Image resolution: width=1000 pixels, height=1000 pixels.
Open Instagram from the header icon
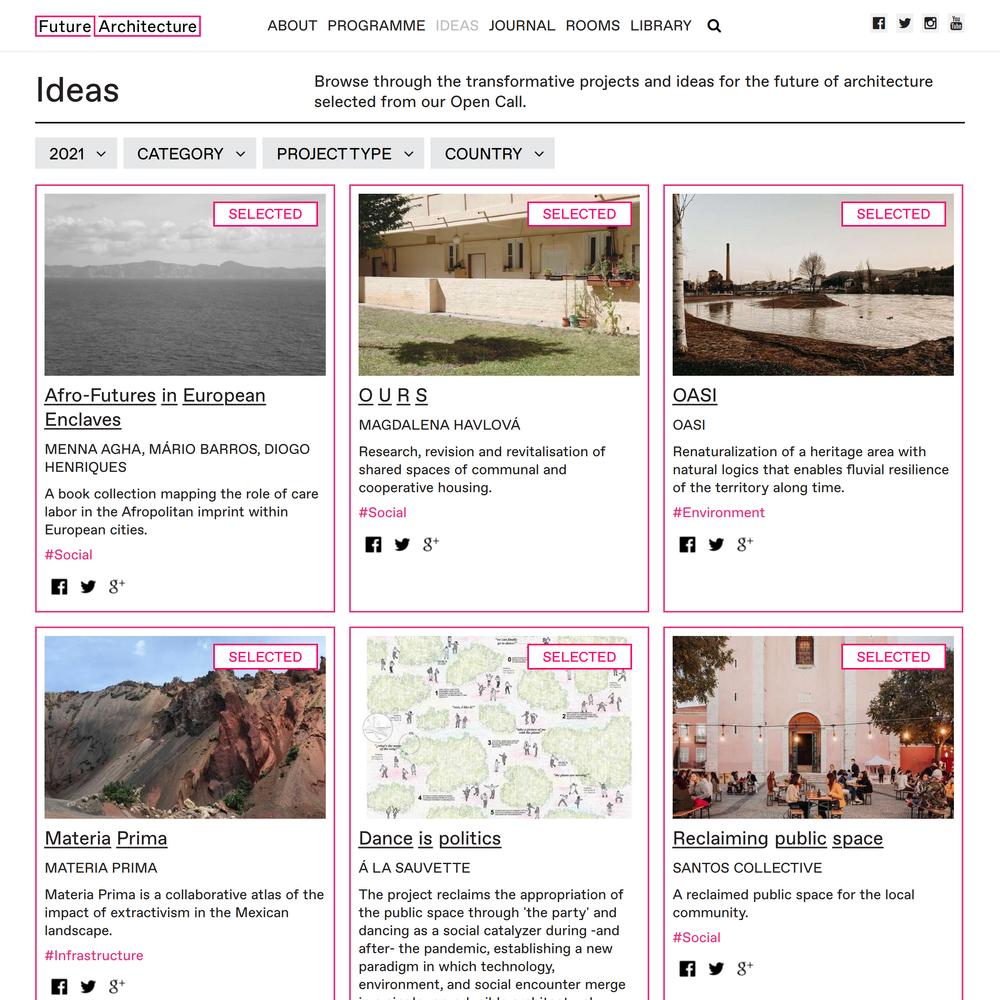930,24
